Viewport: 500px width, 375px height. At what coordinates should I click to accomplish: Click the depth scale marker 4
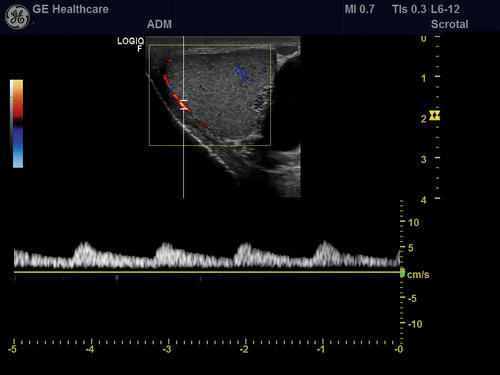click(423, 200)
